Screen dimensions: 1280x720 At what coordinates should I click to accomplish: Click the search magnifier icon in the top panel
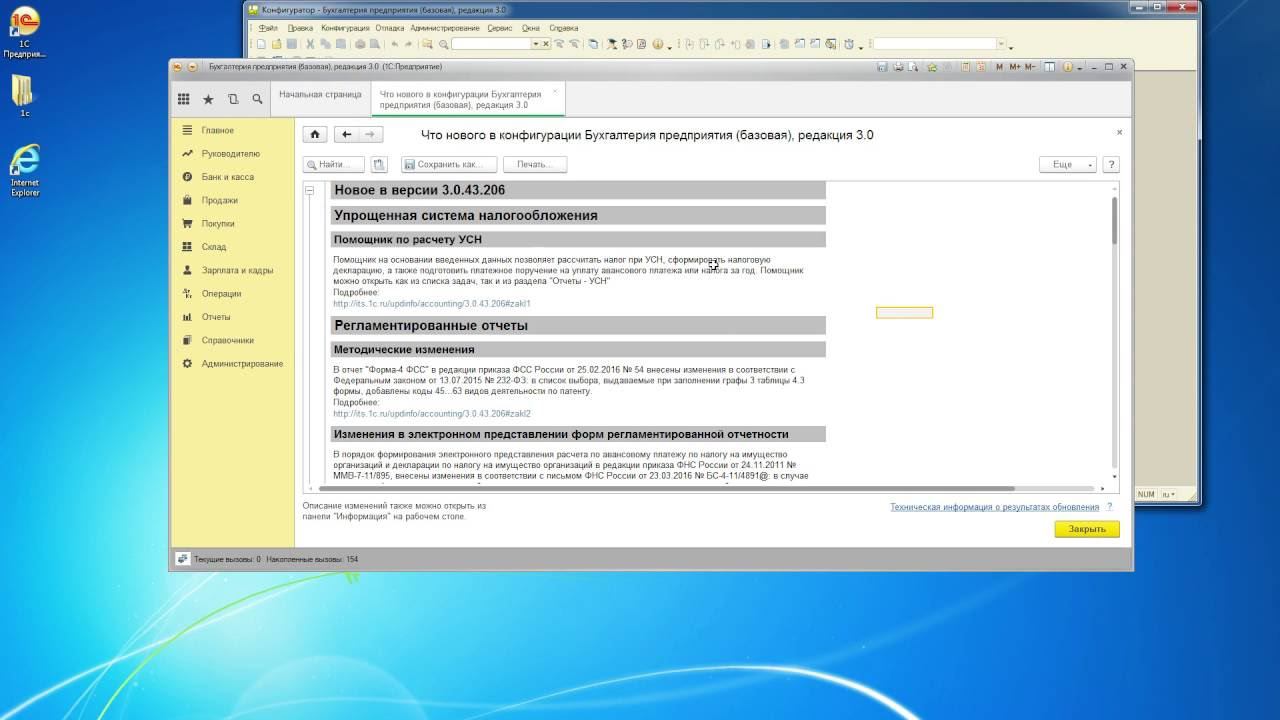point(257,99)
